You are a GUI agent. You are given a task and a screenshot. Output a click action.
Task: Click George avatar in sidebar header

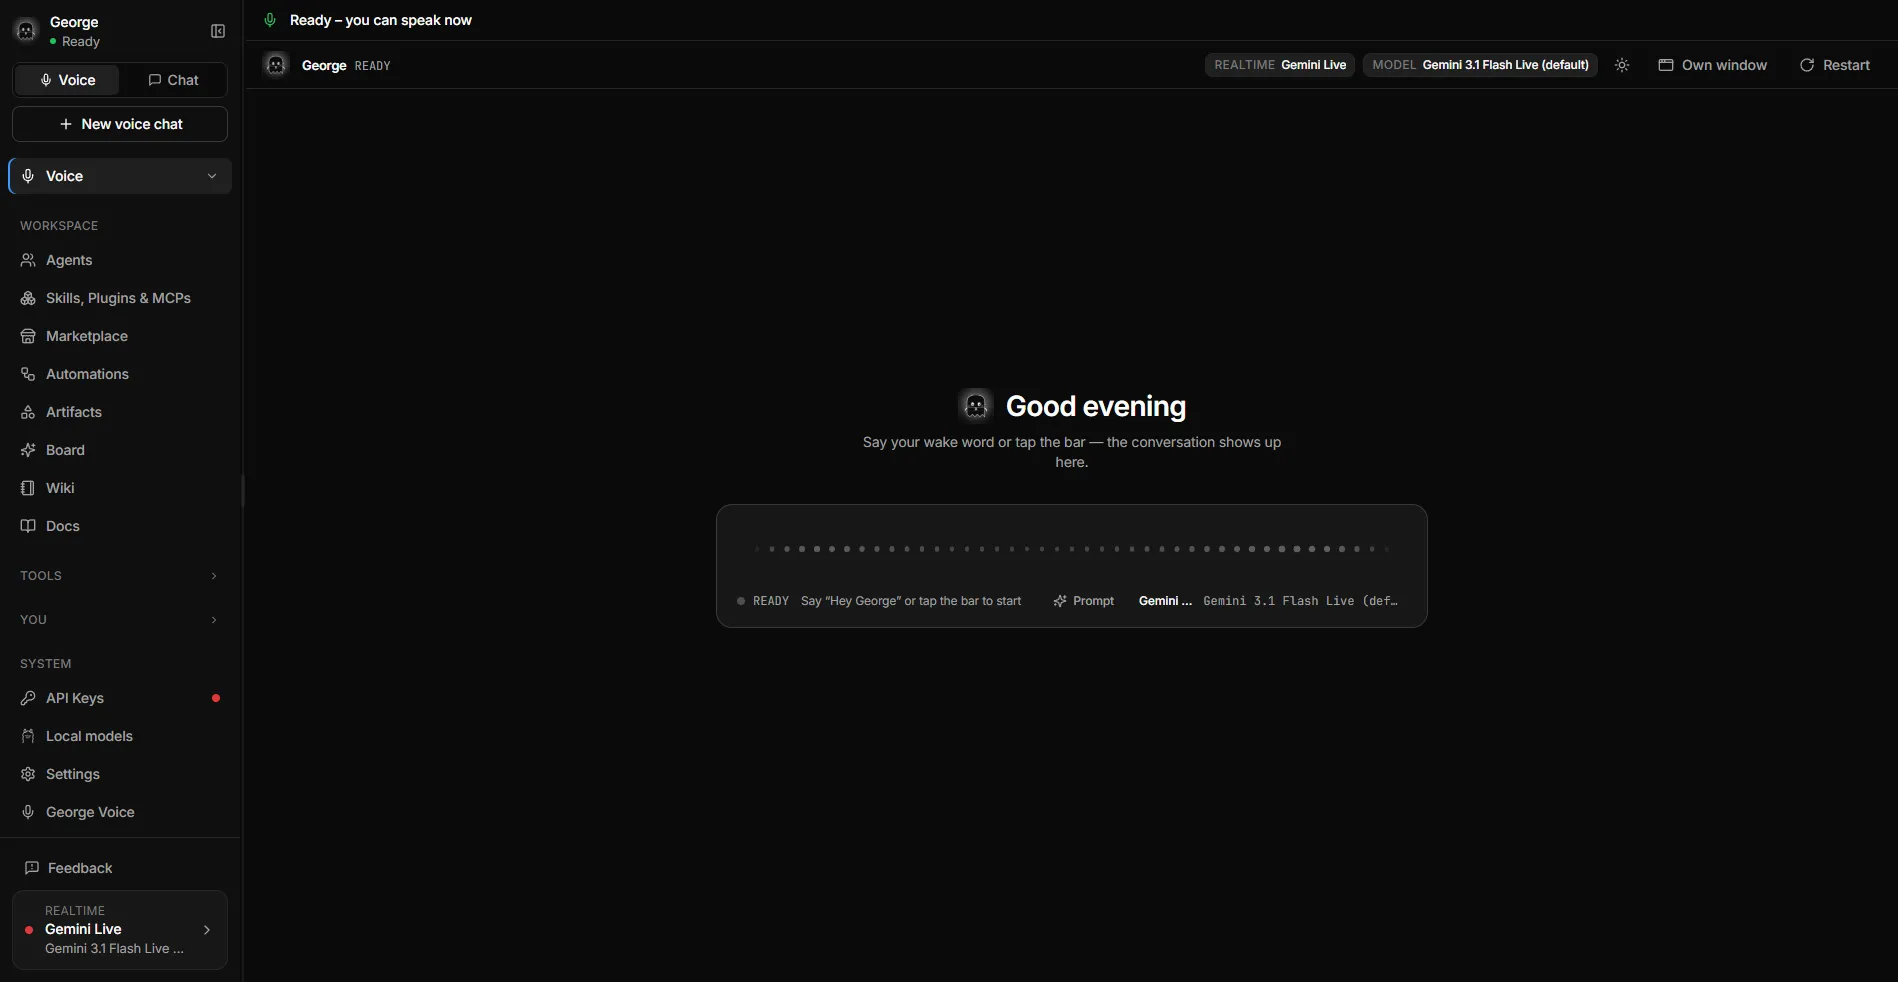(x=27, y=31)
